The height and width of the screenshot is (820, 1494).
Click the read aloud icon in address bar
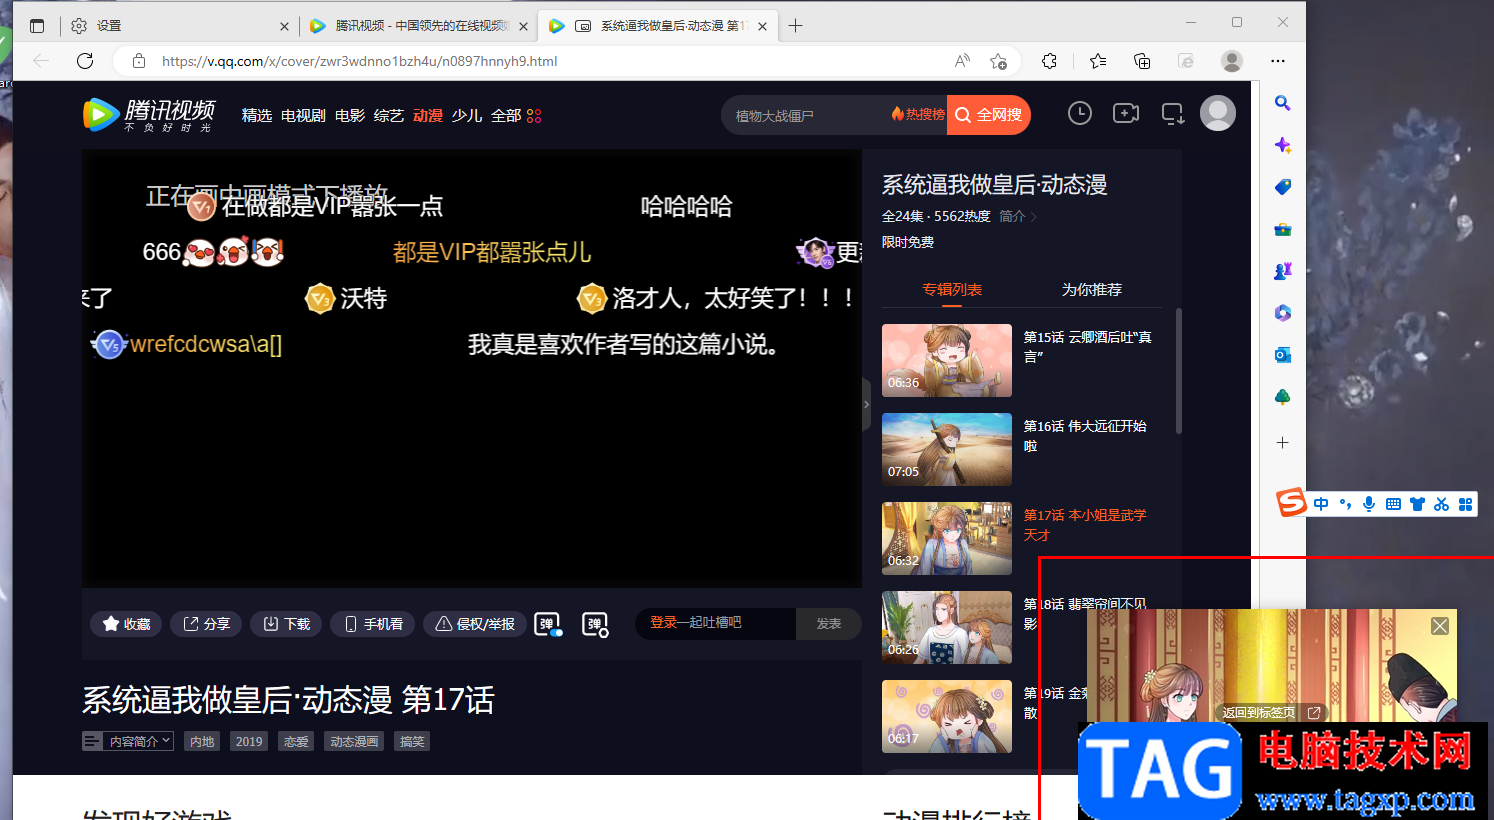click(x=962, y=61)
